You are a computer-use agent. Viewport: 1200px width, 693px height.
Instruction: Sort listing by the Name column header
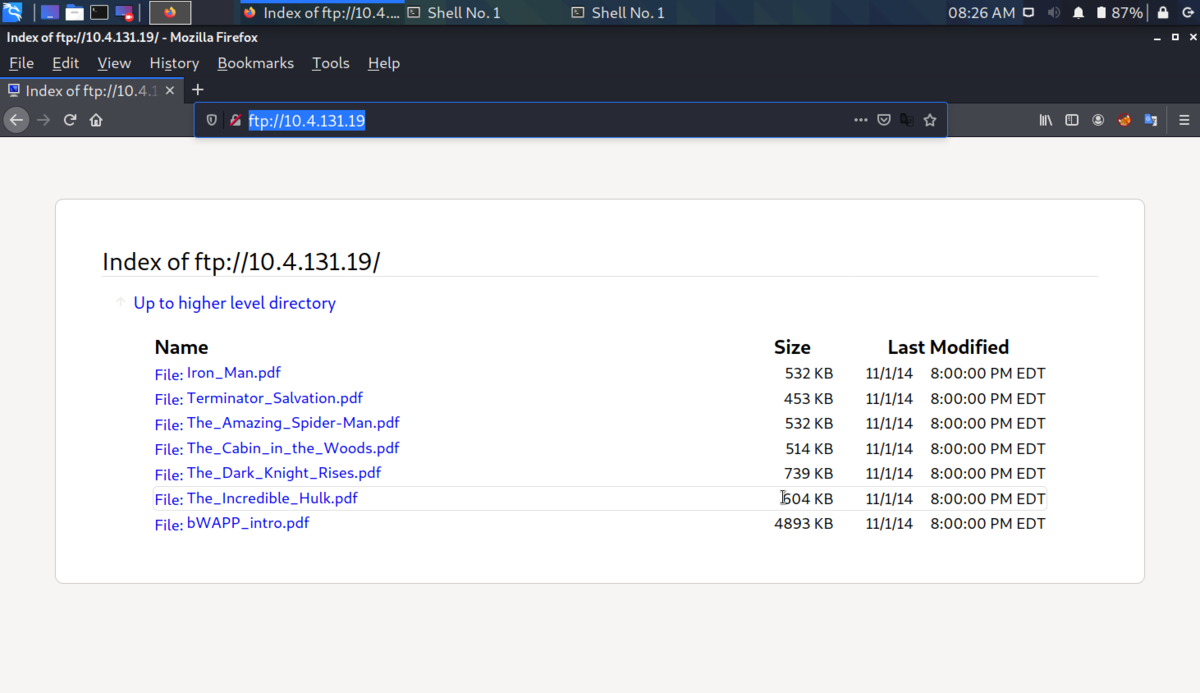pyautogui.click(x=181, y=347)
